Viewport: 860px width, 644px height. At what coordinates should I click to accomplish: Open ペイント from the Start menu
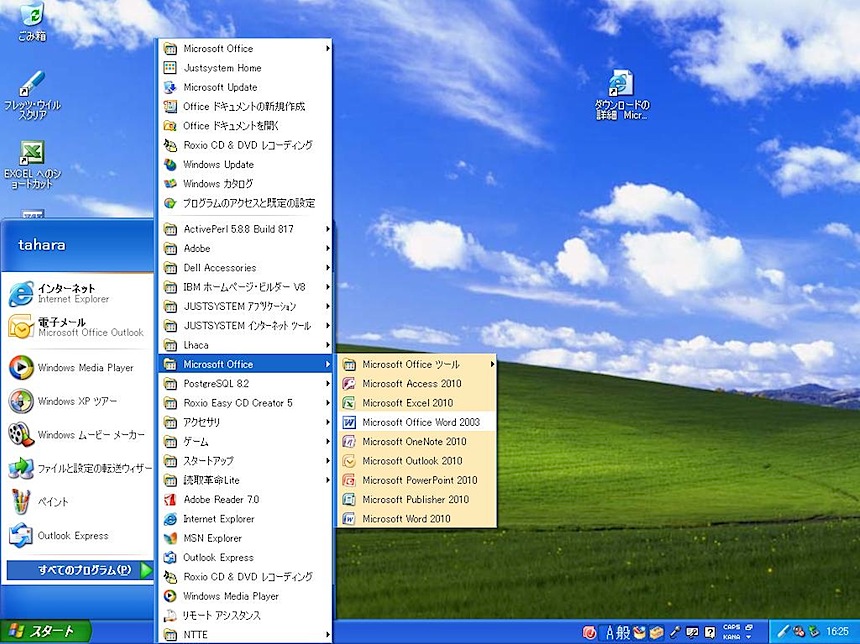[x=77, y=501]
